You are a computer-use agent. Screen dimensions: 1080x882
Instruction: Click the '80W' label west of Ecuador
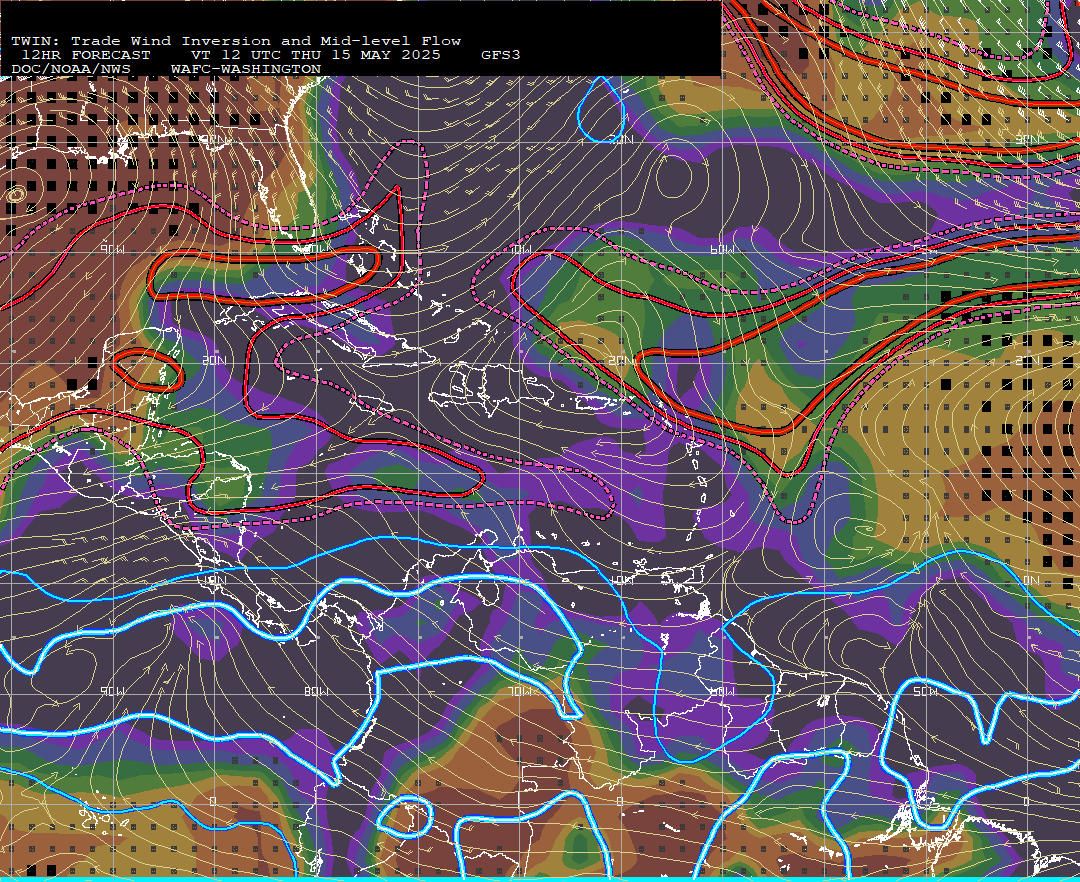pyautogui.click(x=316, y=691)
